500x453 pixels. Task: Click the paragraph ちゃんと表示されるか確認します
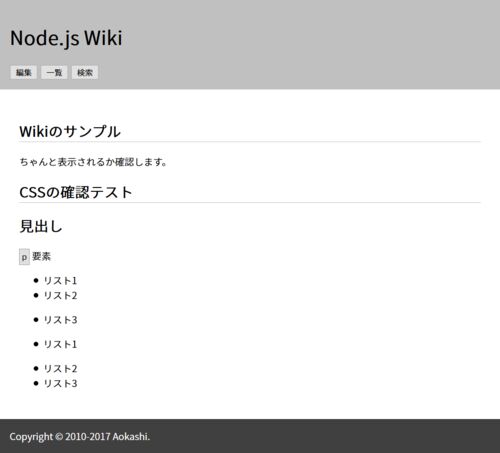click(93, 162)
